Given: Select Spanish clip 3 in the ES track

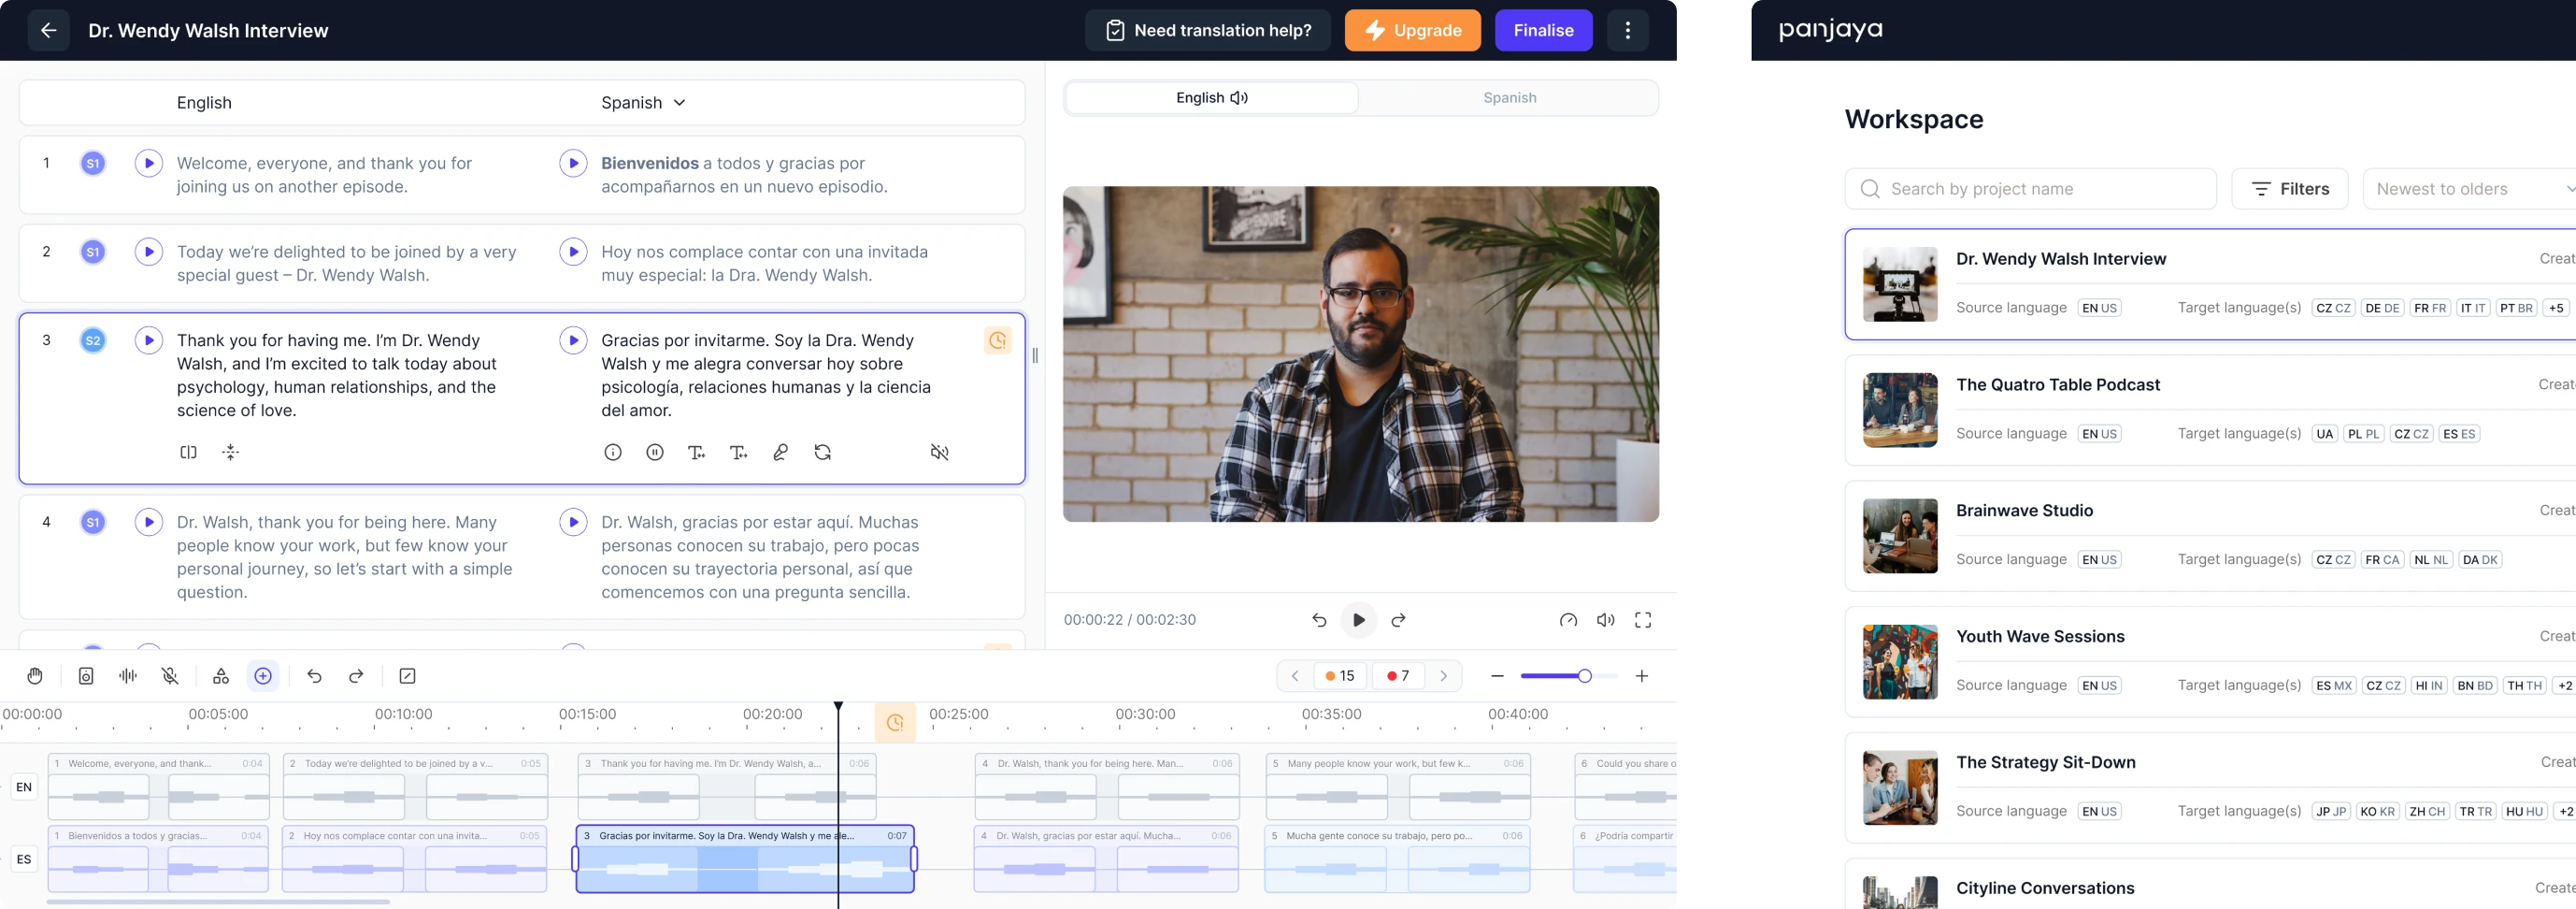Looking at the screenshot, I should coord(744,859).
